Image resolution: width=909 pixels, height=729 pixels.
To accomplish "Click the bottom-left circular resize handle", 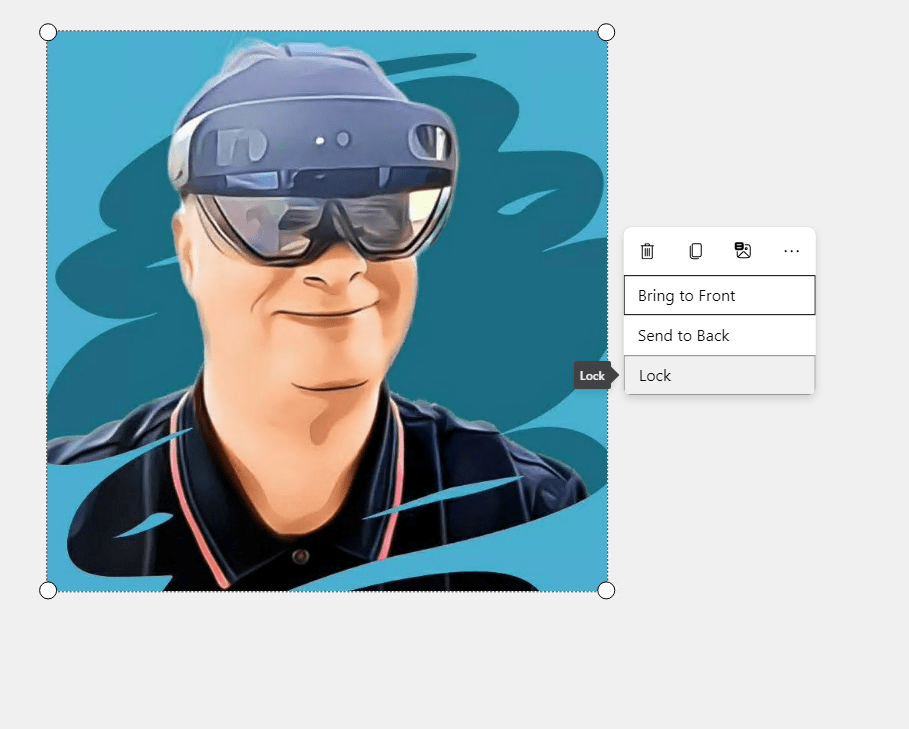I will [x=48, y=590].
